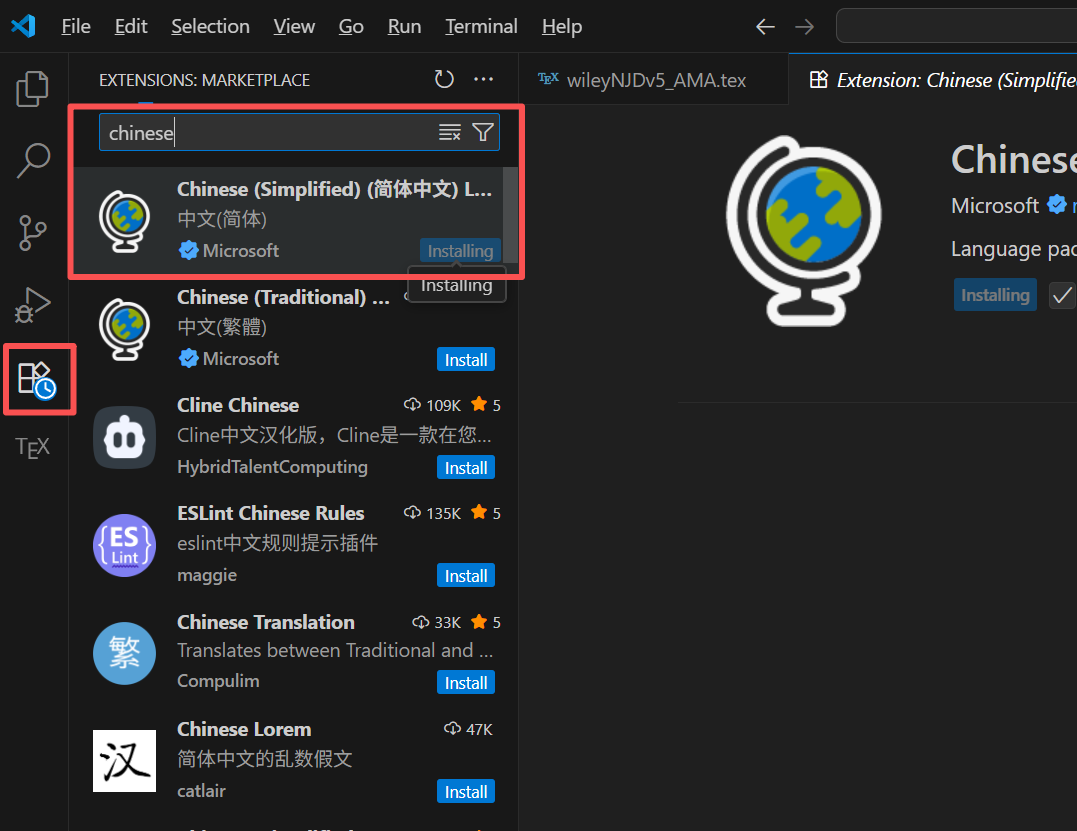Go back using the left arrow

765,27
